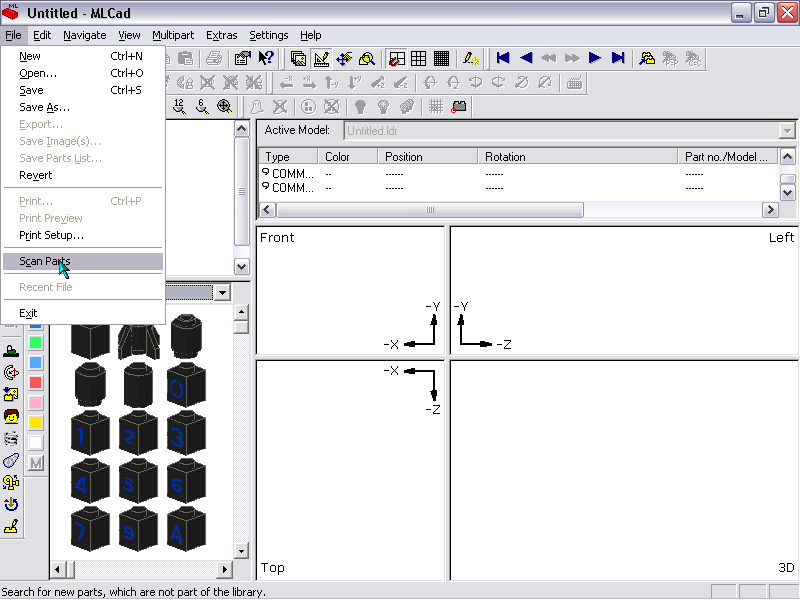Click the properties toolbar icon
Viewport: 800px width, 600px height.
pos(242,59)
